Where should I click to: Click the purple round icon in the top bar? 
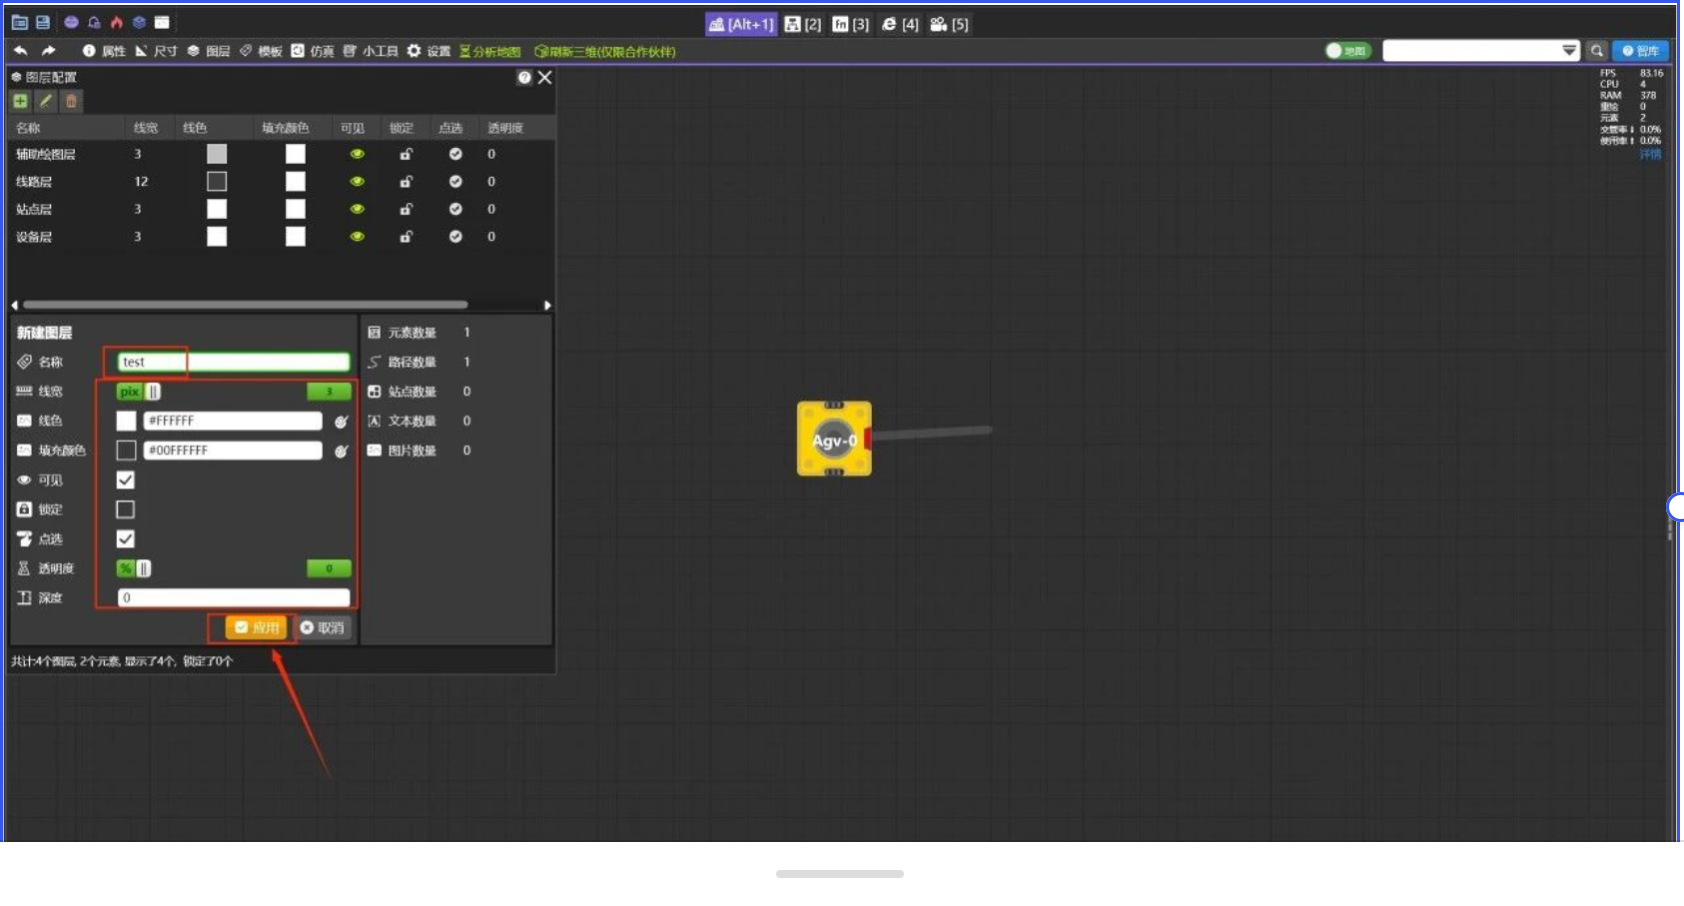(71, 22)
